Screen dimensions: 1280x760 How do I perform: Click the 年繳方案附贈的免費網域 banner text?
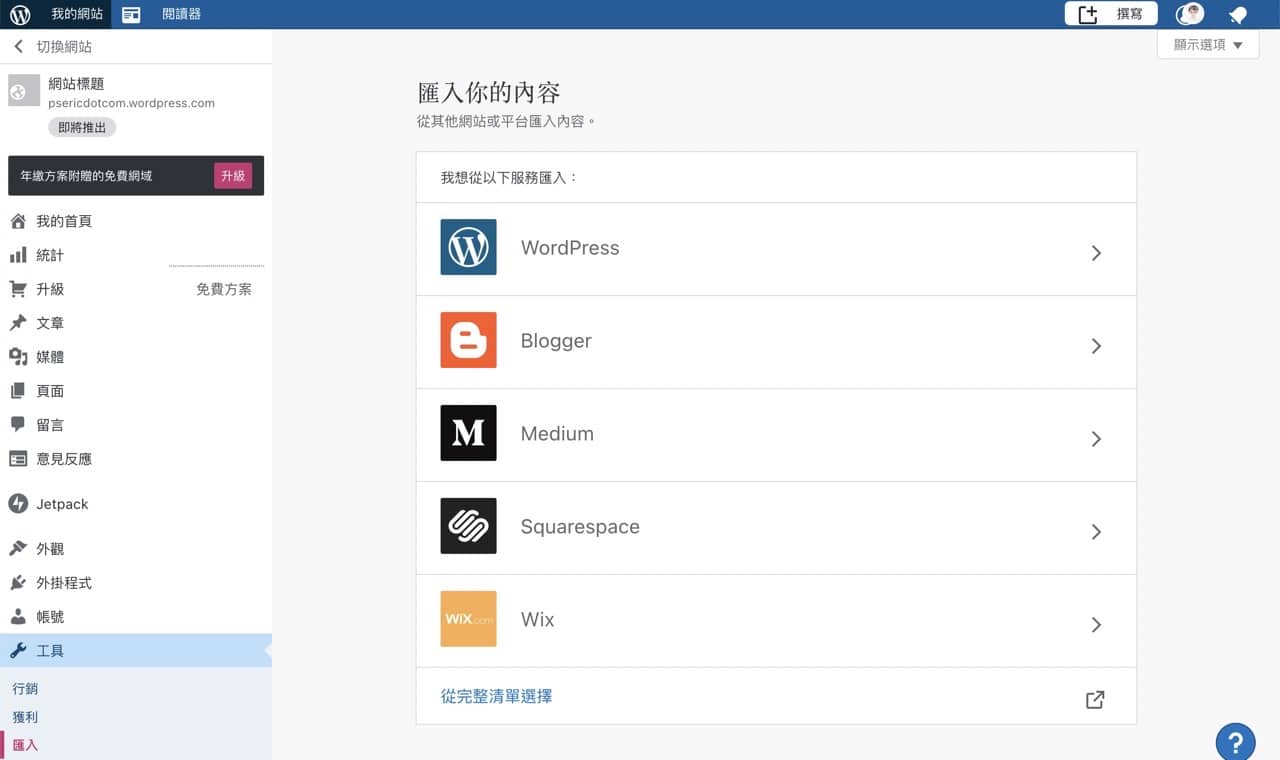86,176
